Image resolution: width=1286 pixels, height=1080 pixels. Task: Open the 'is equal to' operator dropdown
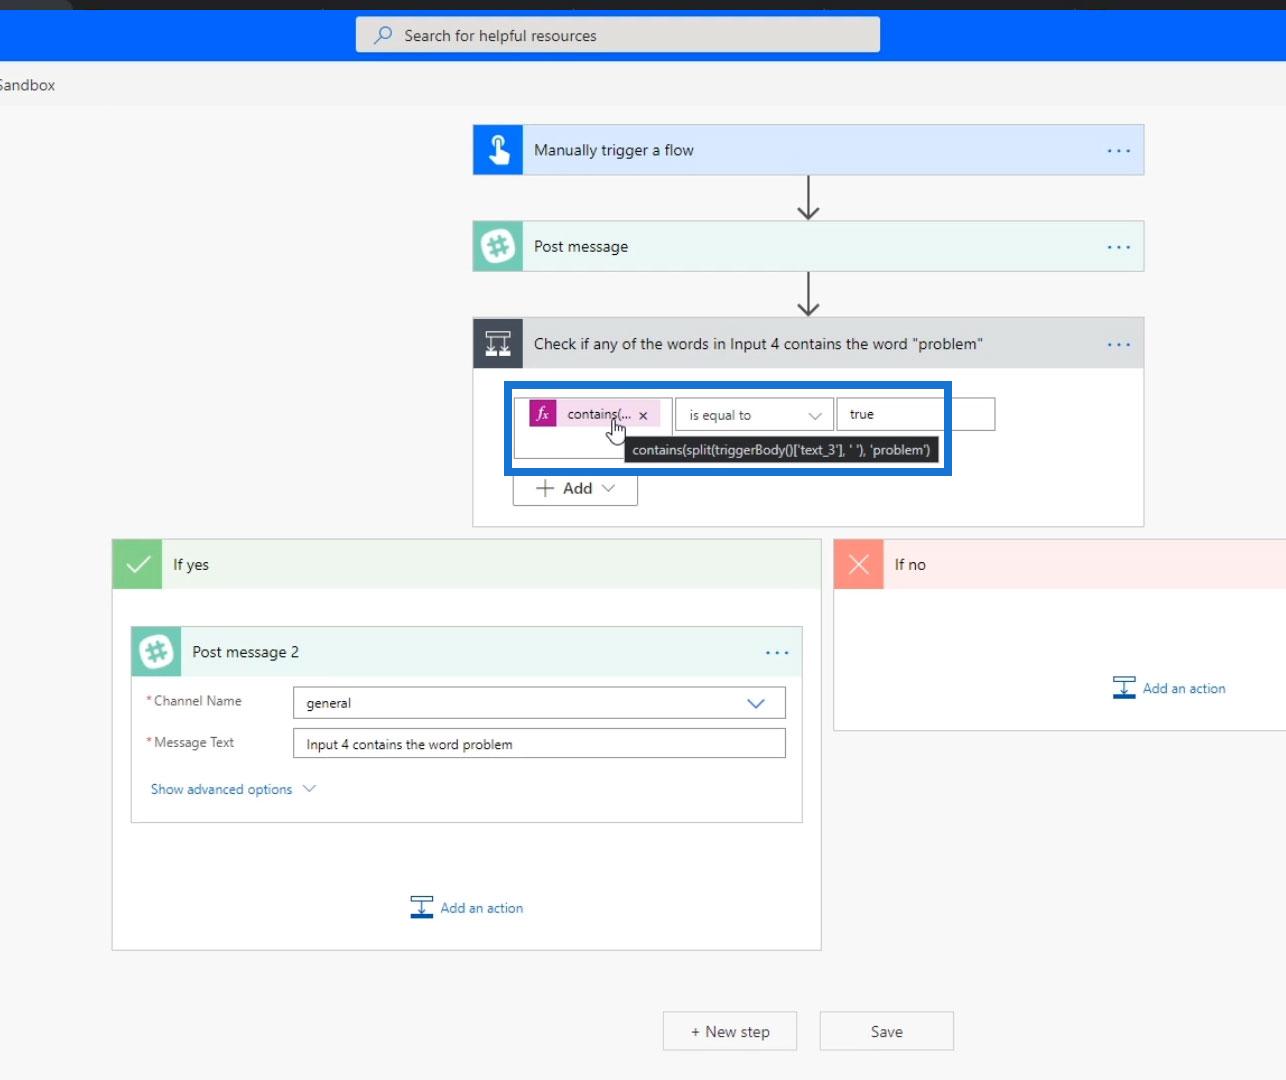pos(754,415)
